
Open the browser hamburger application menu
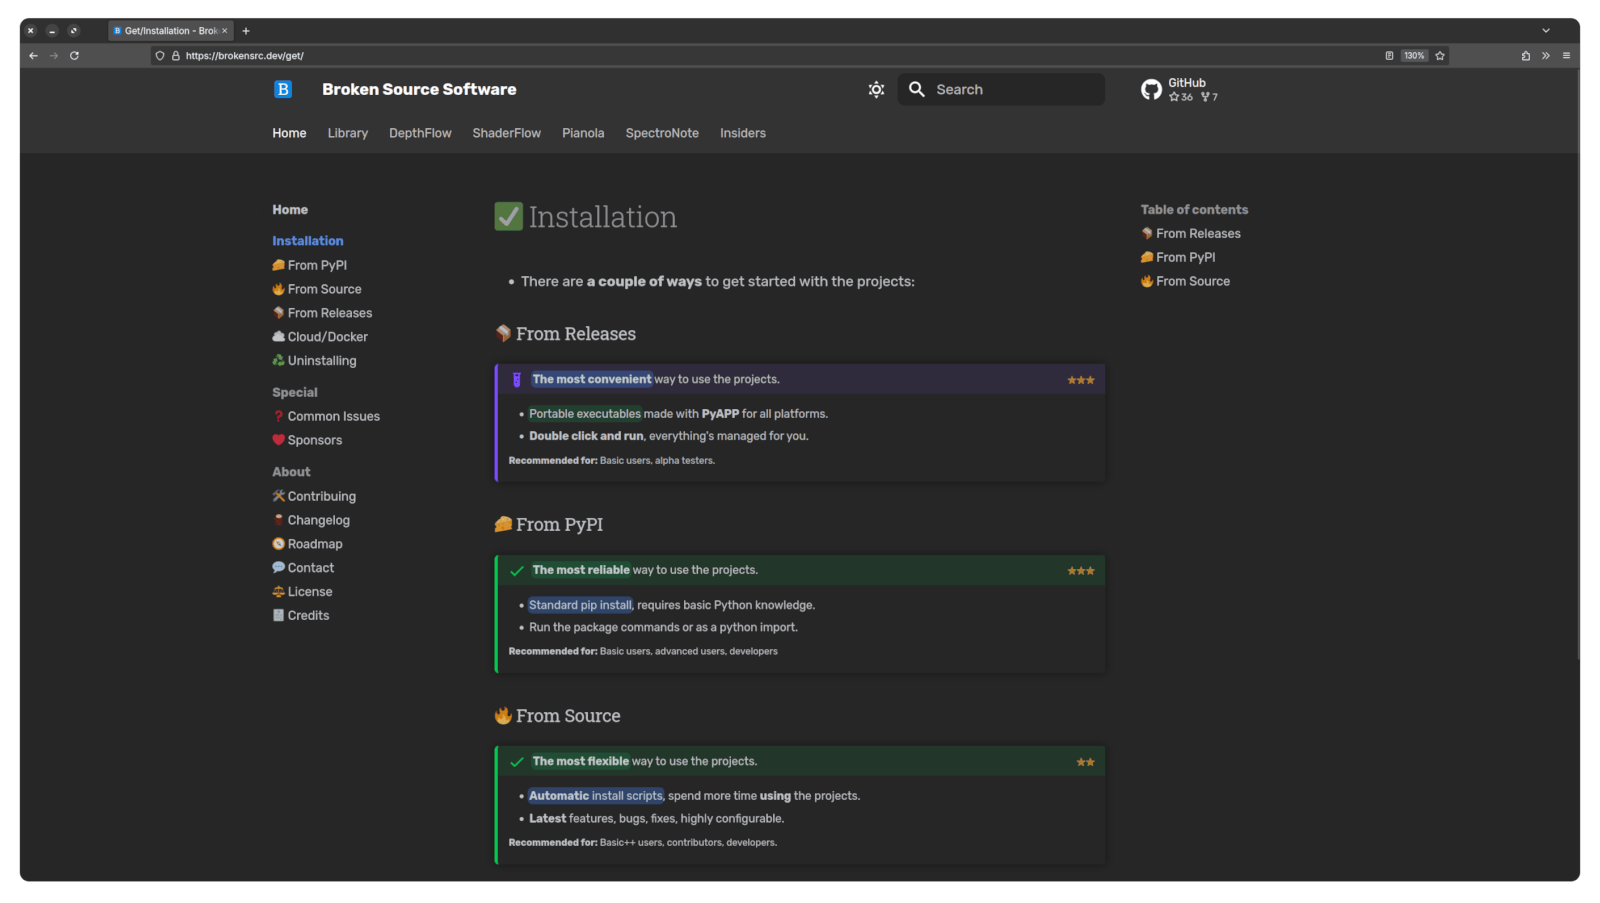[x=1566, y=56]
